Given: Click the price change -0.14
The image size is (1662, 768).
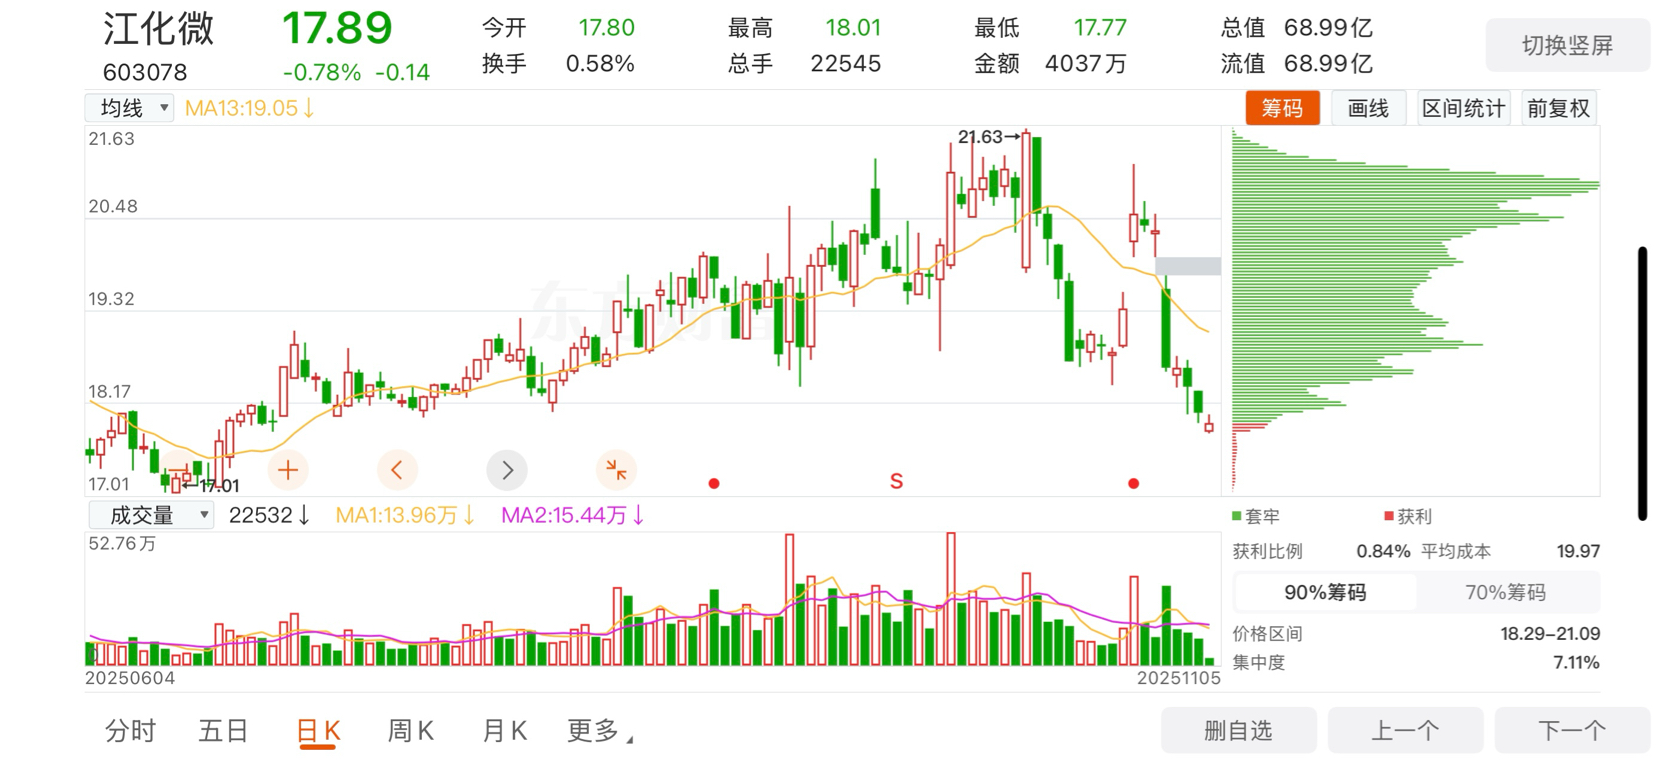Looking at the screenshot, I should point(403,72).
